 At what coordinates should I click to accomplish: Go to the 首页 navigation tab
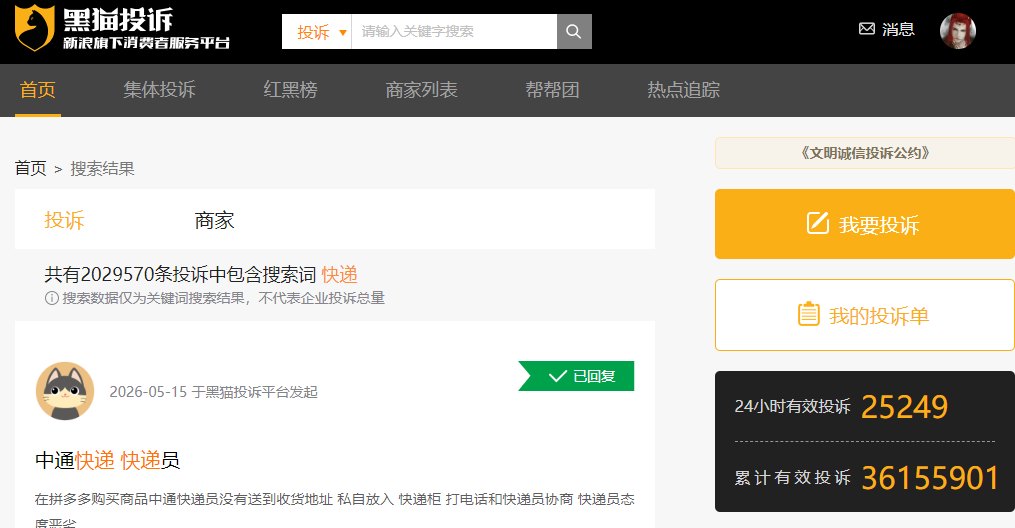(38, 90)
